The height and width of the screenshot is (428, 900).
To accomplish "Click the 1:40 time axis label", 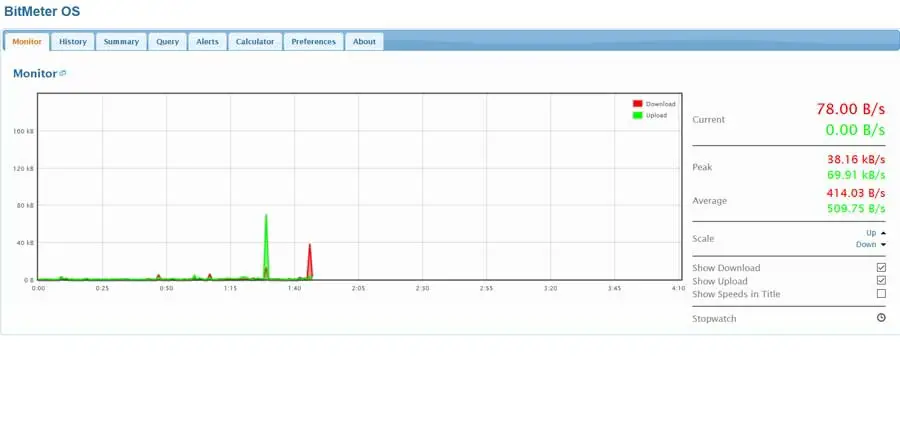I will click(x=294, y=288).
